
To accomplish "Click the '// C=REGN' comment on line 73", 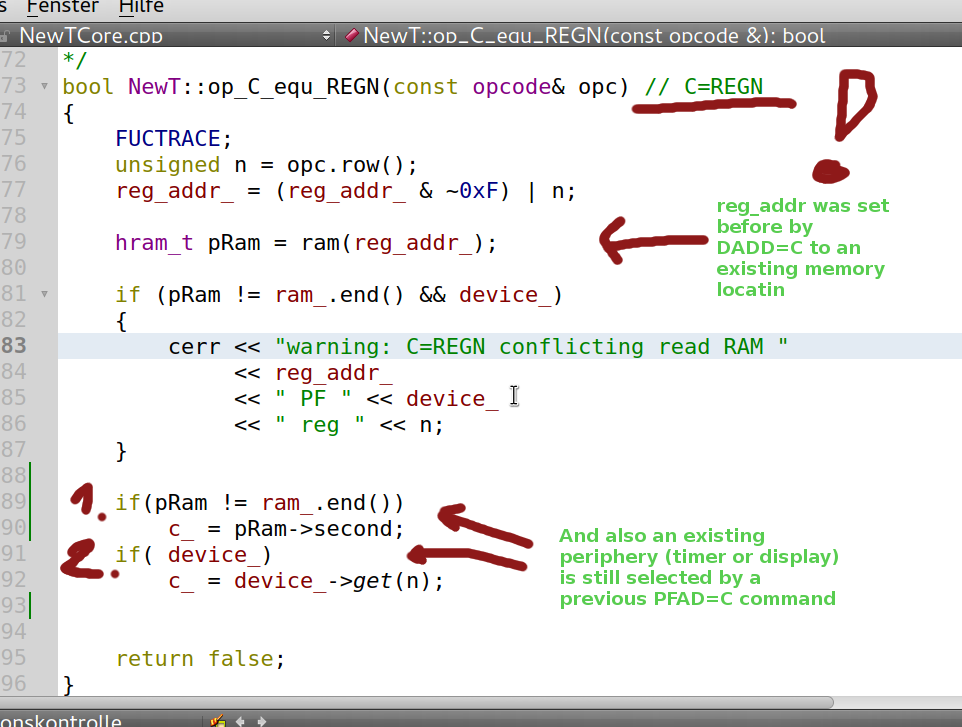I will 703,86.
